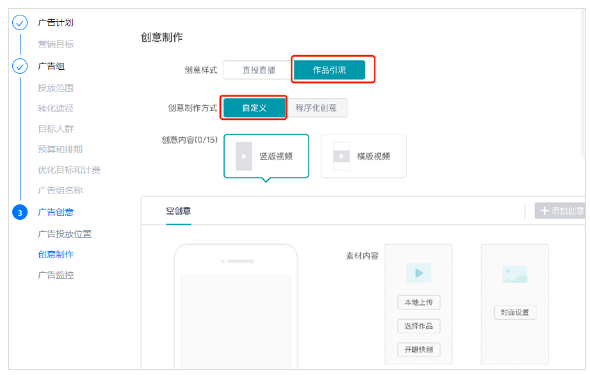Jump to 投放范围 section

pos(56,88)
